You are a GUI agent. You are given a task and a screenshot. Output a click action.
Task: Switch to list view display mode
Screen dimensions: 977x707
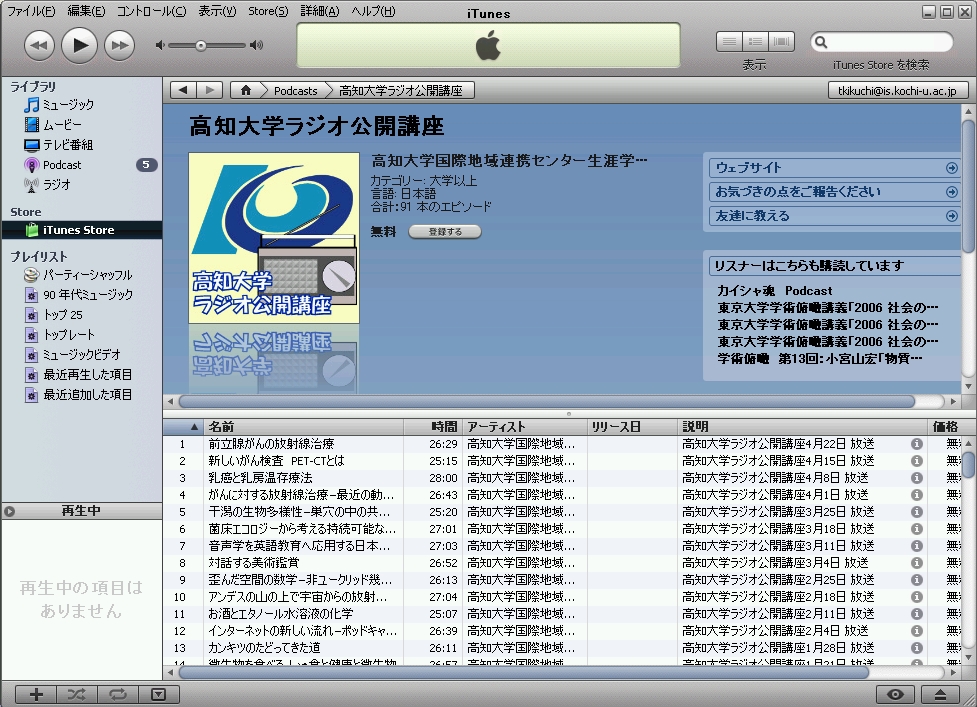pyautogui.click(x=729, y=42)
